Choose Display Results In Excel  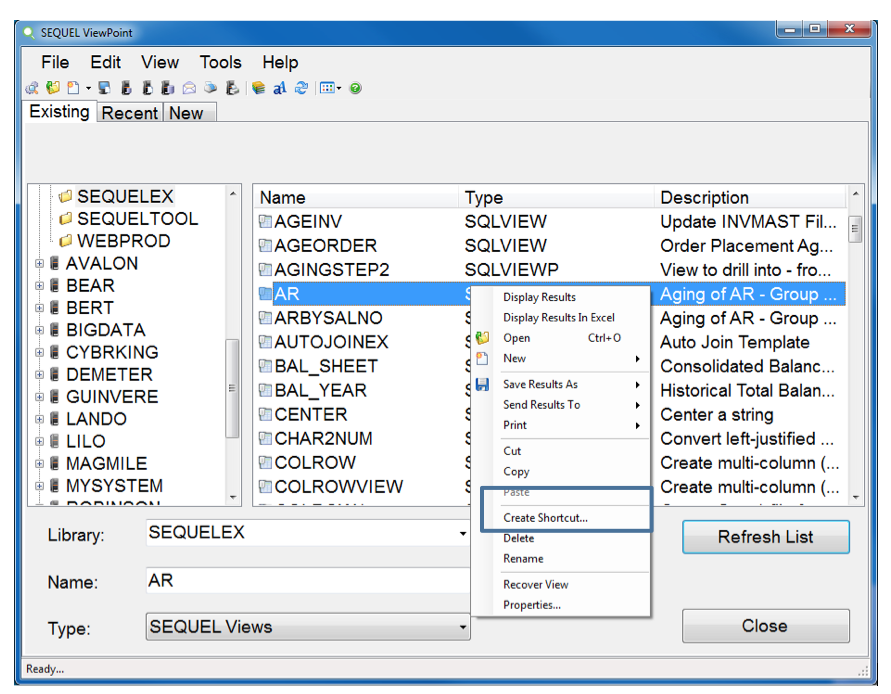pyautogui.click(x=559, y=318)
